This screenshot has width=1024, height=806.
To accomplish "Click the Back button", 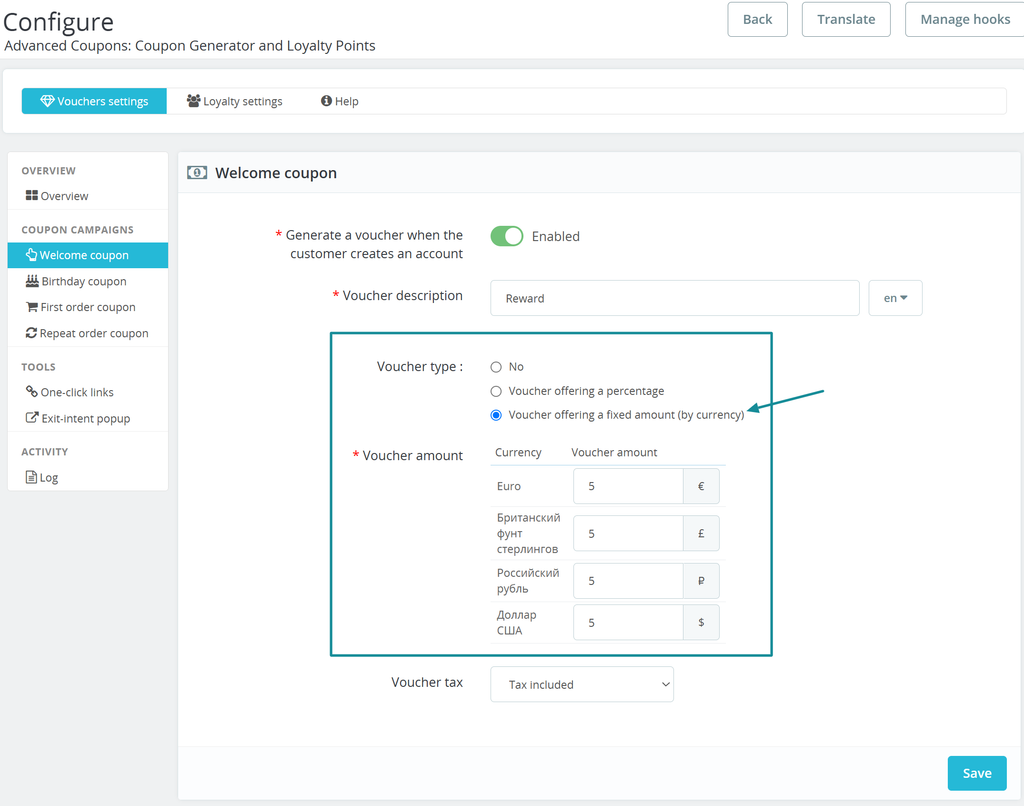I will (758, 20).
